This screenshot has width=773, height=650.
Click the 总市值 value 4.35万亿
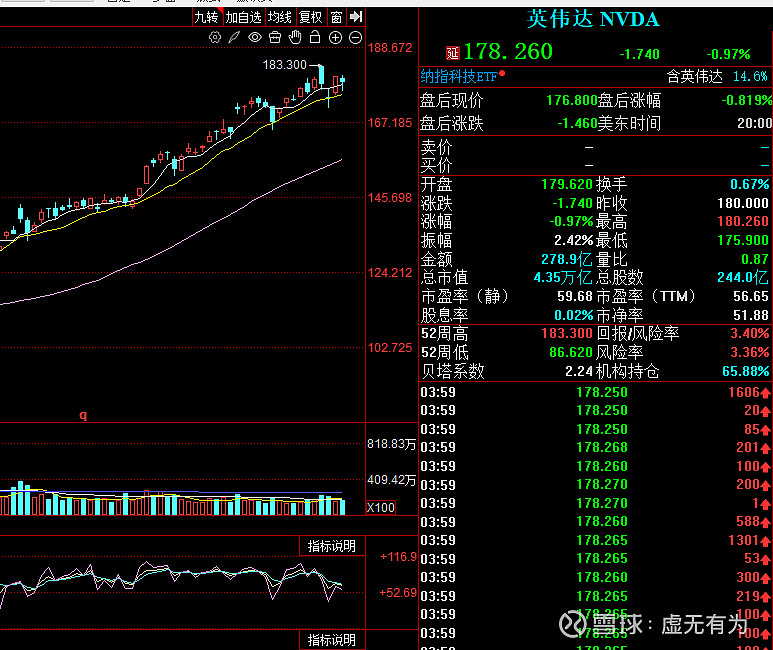(563, 277)
